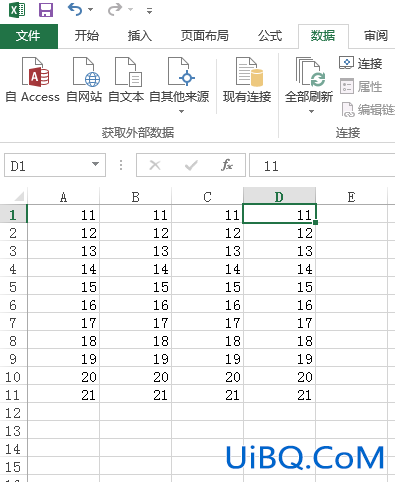Switch to the 开始 ribbon tab
This screenshot has height=482, width=395.
87,36
